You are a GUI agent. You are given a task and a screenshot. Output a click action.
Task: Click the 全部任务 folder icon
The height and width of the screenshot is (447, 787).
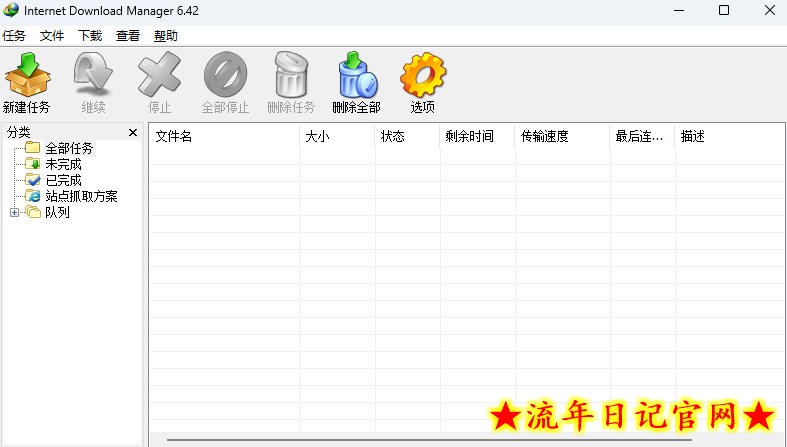point(33,147)
